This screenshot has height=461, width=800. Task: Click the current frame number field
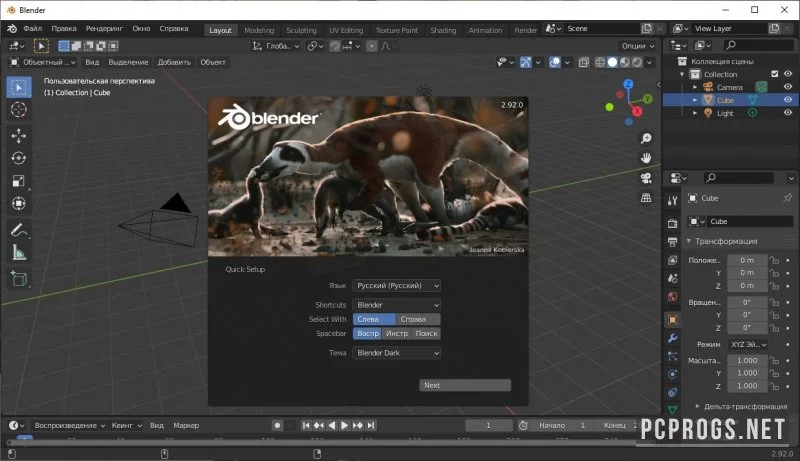coord(488,425)
